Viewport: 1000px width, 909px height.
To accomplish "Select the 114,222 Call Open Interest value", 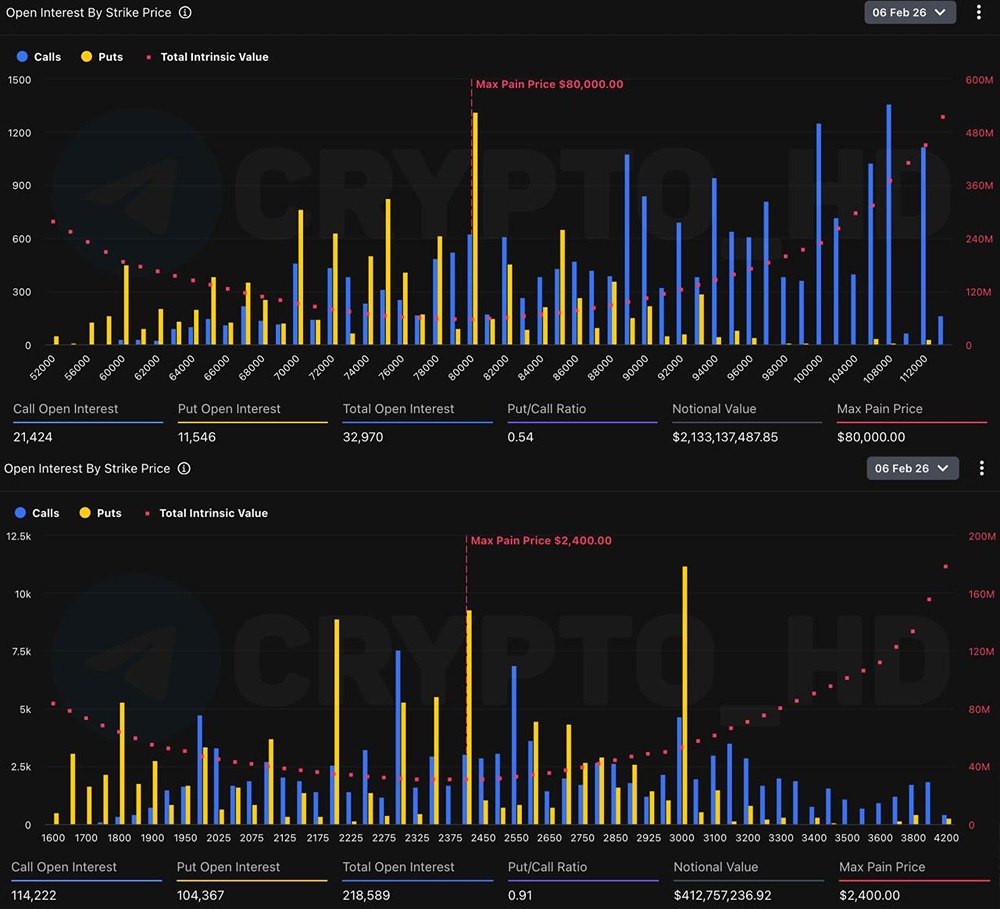I will point(34,895).
